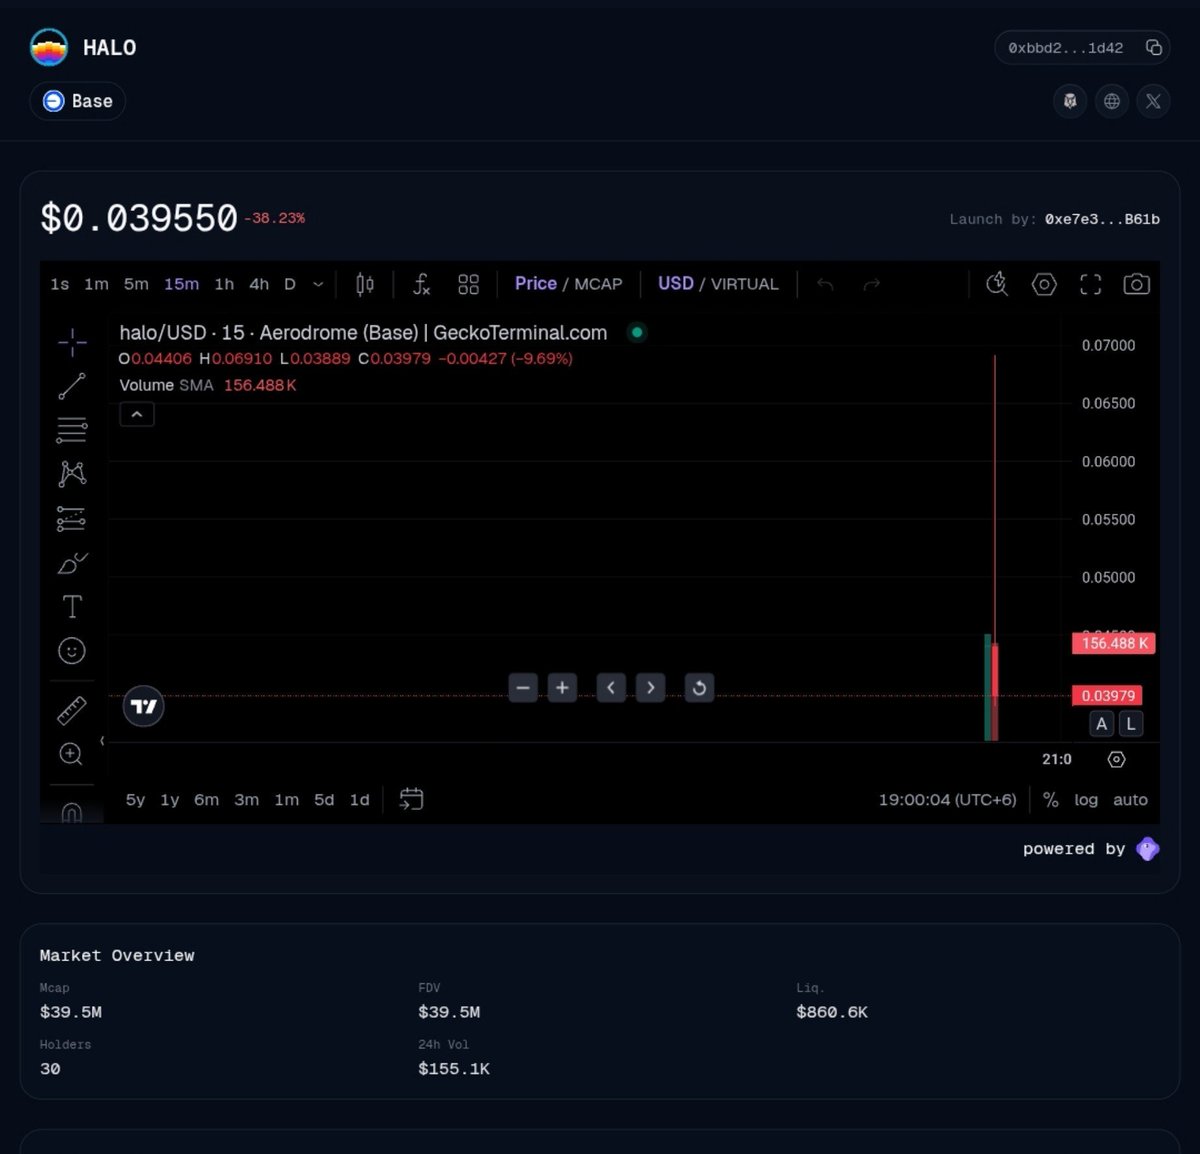This screenshot has height=1154, width=1200.
Task: Open the quick search icon
Action: coord(997,284)
